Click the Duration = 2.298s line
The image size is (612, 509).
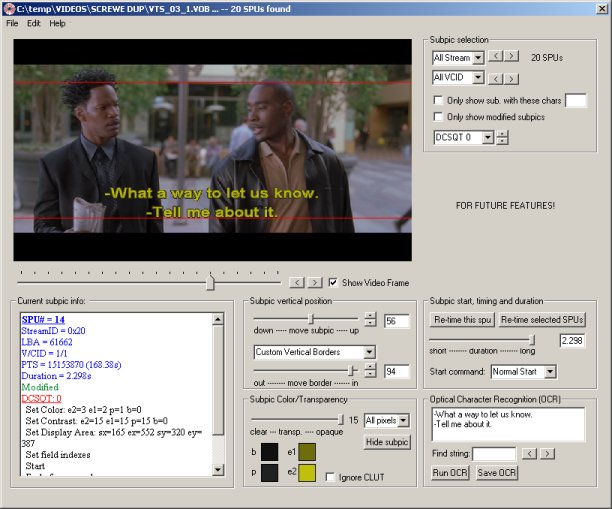(x=57, y=376)
